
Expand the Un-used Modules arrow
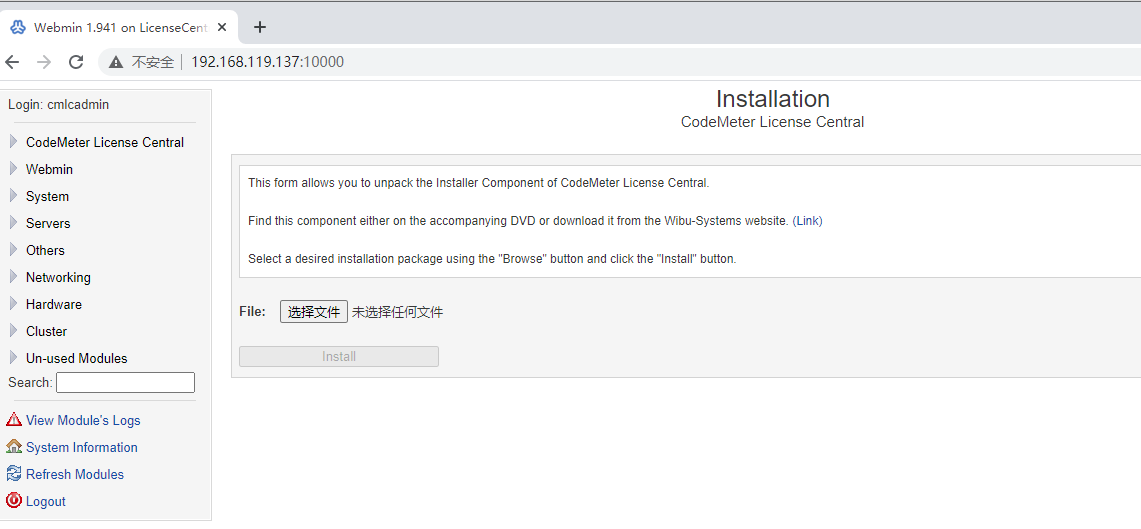[x=13, y=357]
